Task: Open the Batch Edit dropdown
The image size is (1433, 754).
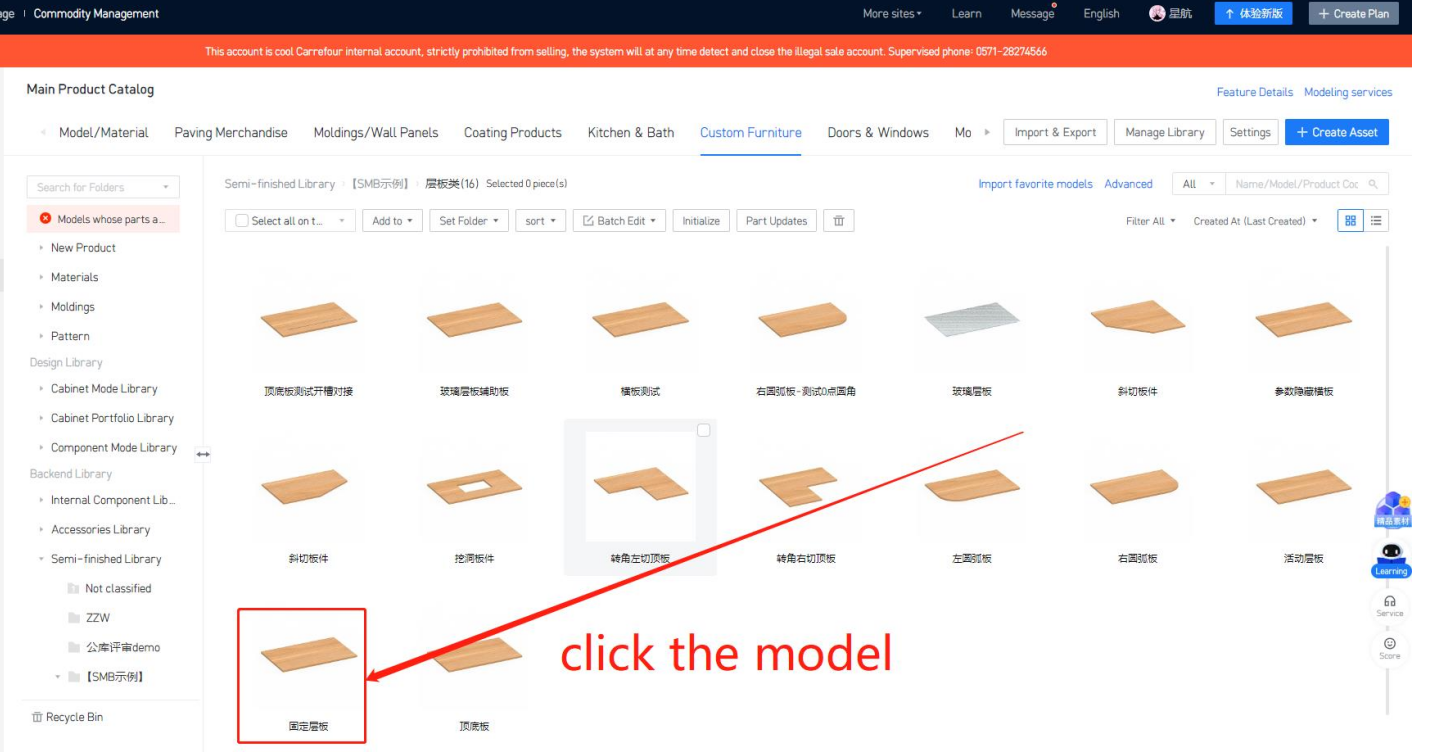Action: click(620, 221)
